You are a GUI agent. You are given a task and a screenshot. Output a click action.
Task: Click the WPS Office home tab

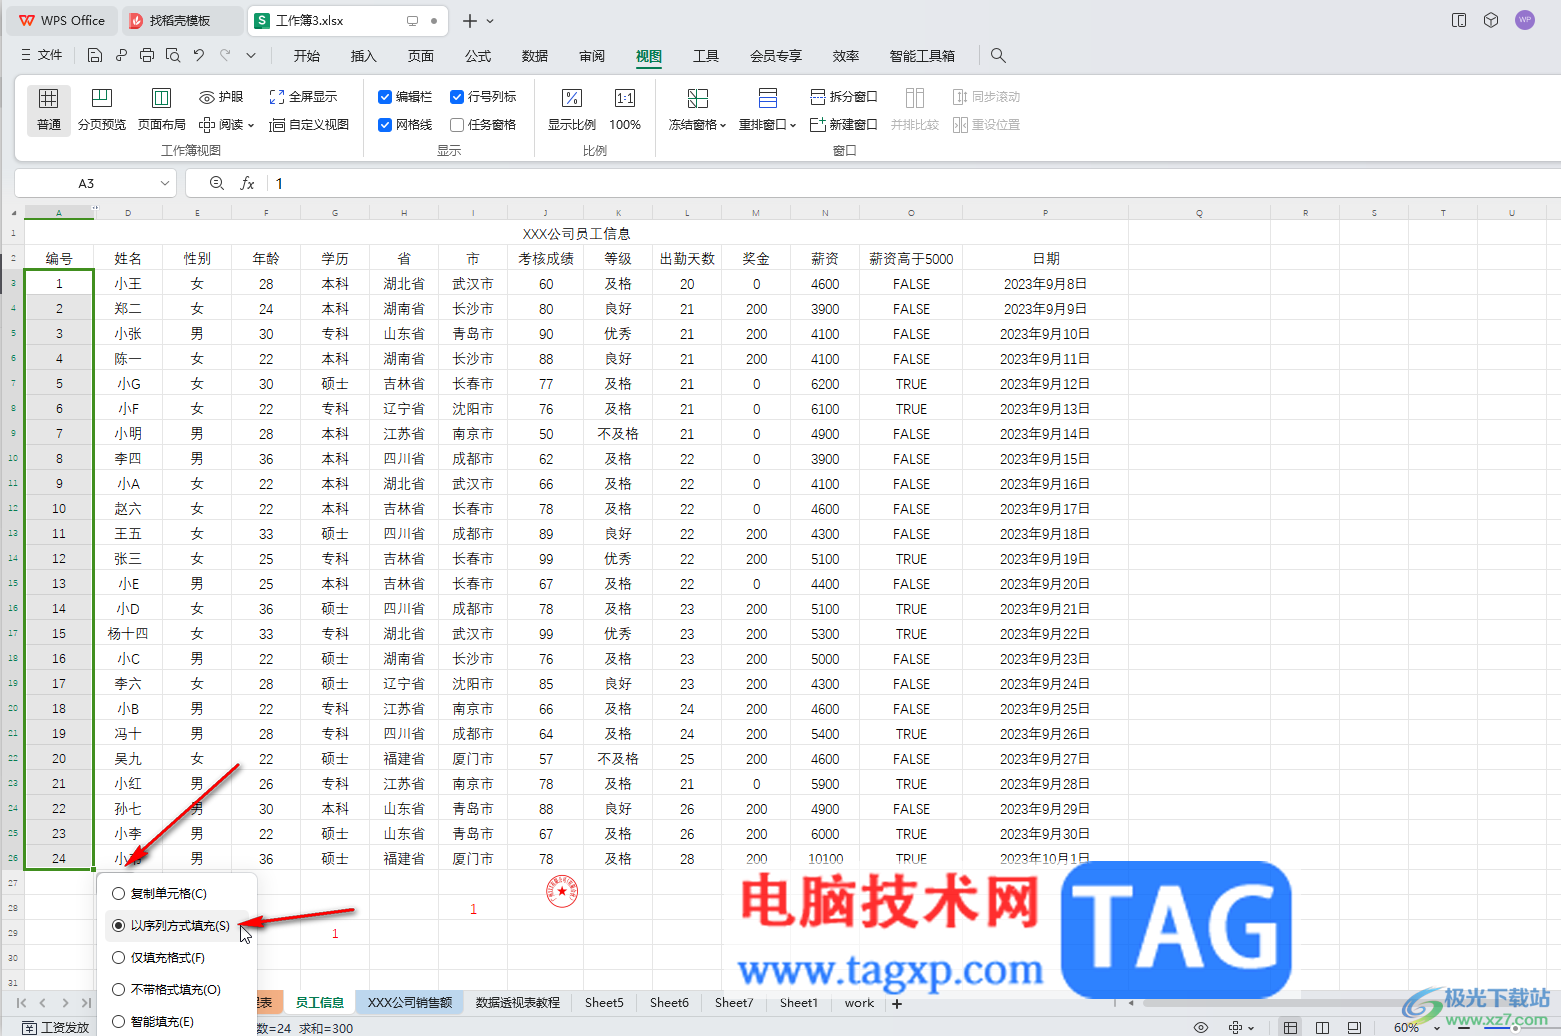coord(62,20)
